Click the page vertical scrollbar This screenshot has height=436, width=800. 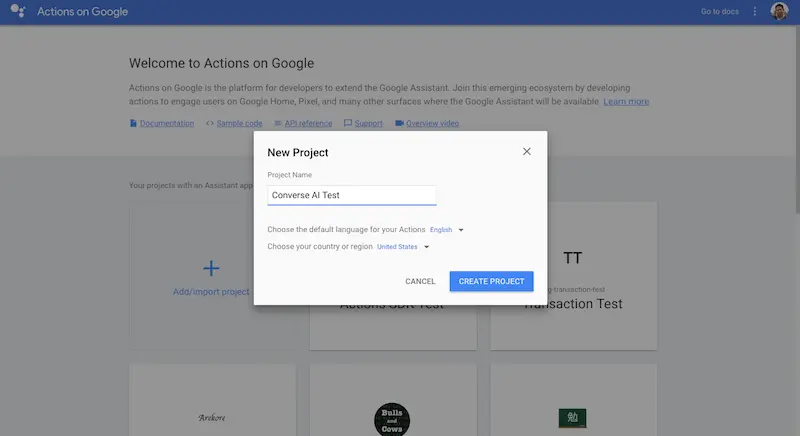[797, 119]
